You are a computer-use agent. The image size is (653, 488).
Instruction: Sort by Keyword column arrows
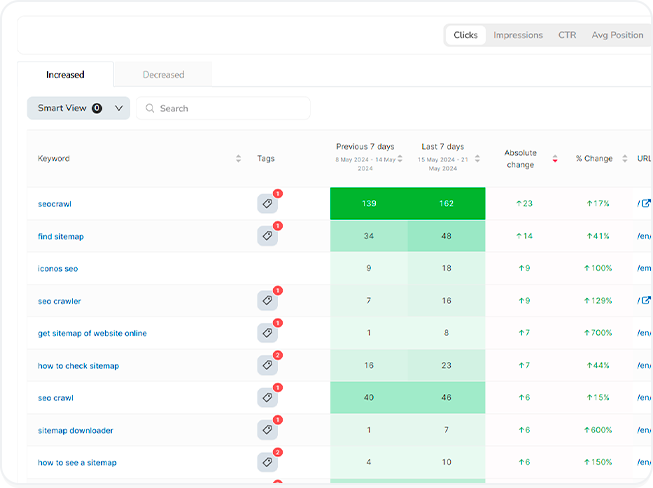click(x=238, y=158)
